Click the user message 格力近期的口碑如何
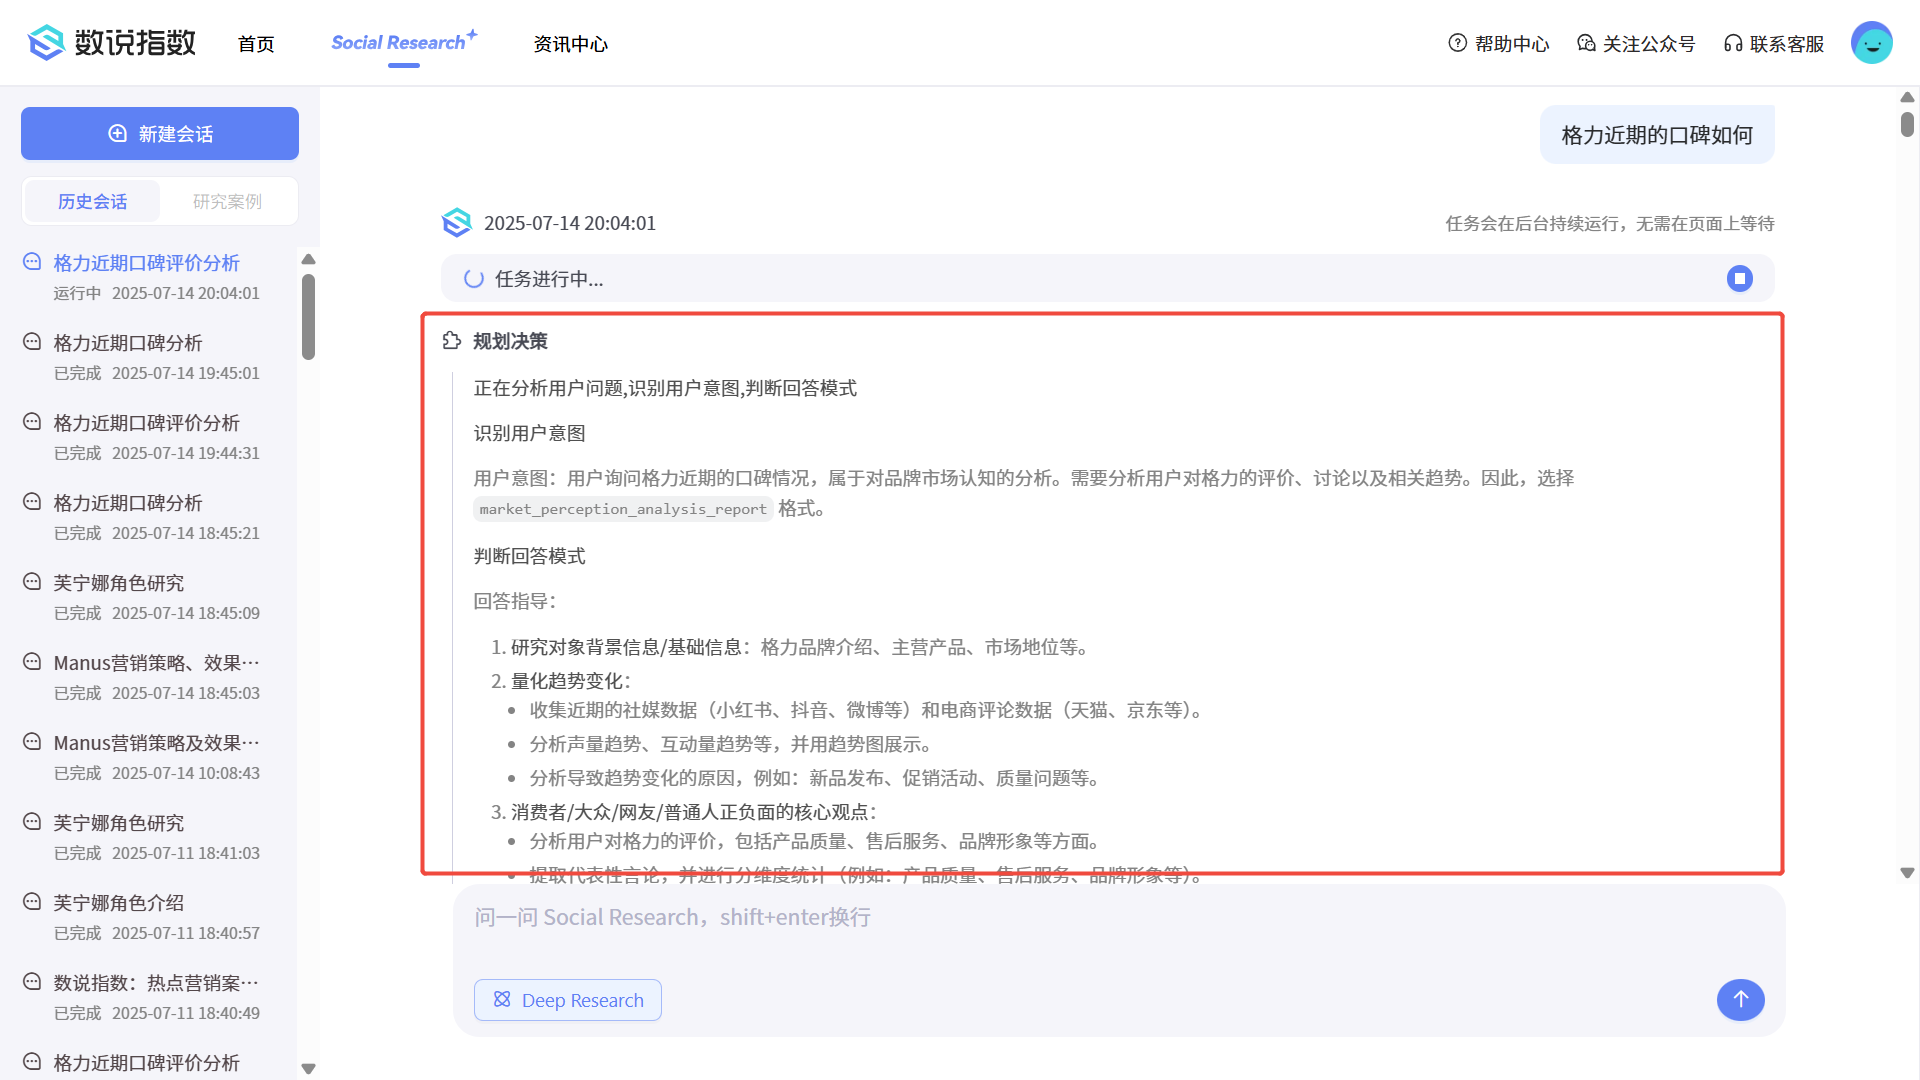This screenshot has height=1080, width=1920. (x=1657, y=135)
